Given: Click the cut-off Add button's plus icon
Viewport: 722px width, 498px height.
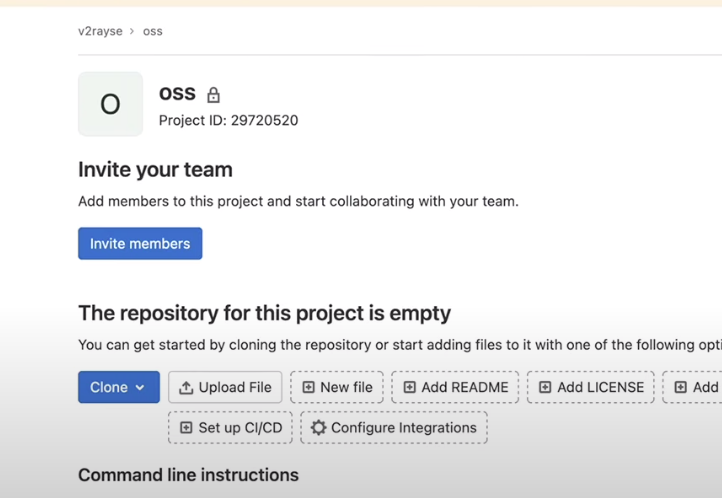Looking at the screenshot, I should pos(680,388).
